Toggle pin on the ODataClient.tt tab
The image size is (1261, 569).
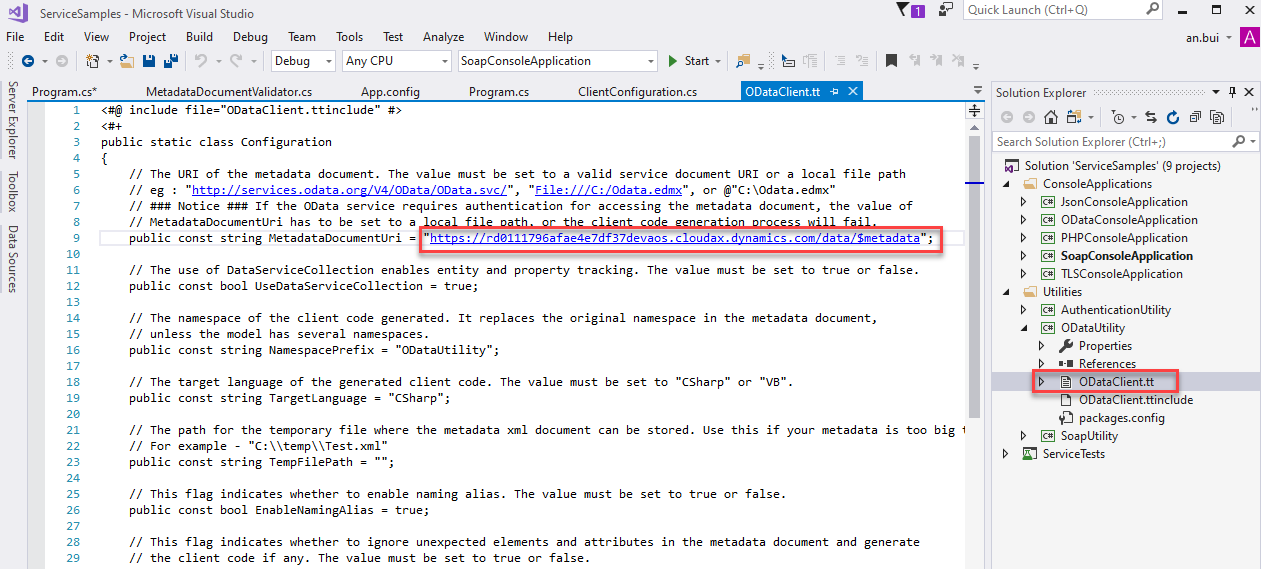coord(835,91)
